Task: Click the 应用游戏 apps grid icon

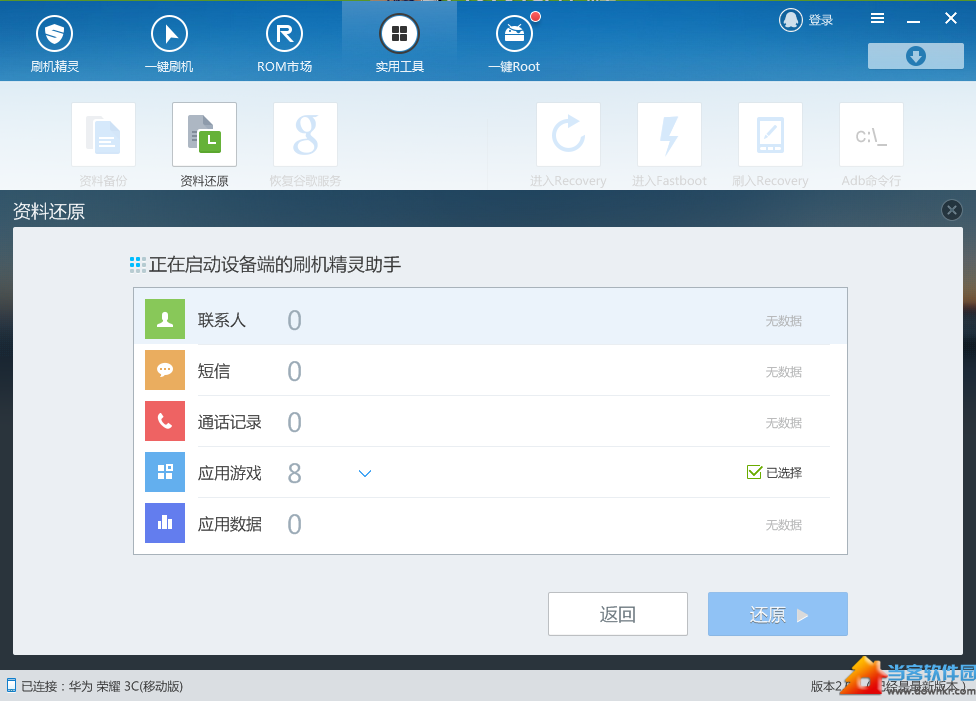Action: tap(165, 473)
